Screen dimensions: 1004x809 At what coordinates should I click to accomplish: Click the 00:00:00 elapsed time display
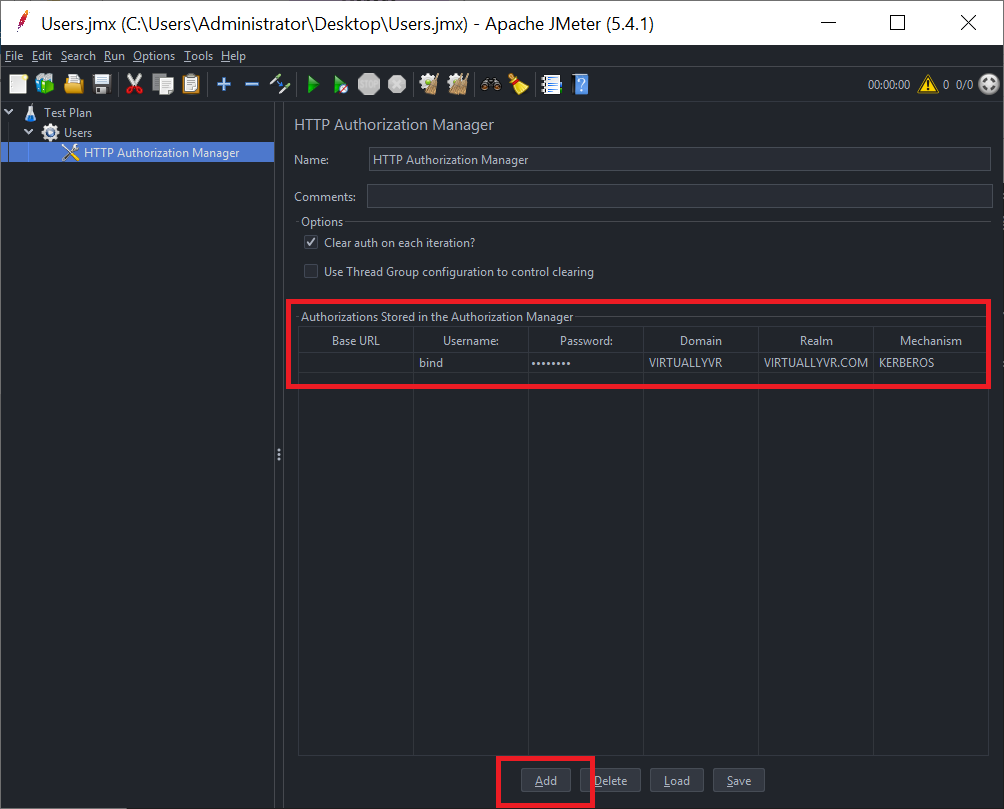[889, 85]
